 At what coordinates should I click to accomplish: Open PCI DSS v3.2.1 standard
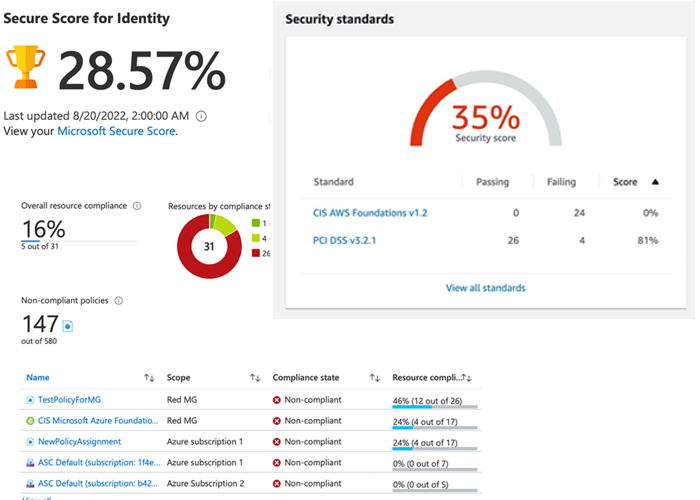click(347, 240)
